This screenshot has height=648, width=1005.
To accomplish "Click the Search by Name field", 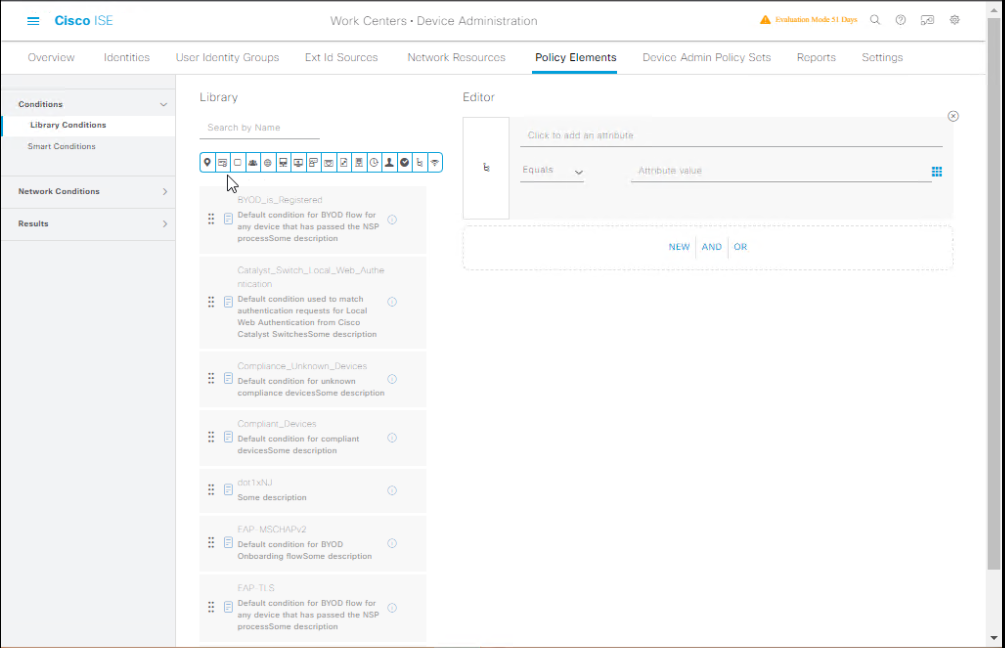I will pos(259,128).
